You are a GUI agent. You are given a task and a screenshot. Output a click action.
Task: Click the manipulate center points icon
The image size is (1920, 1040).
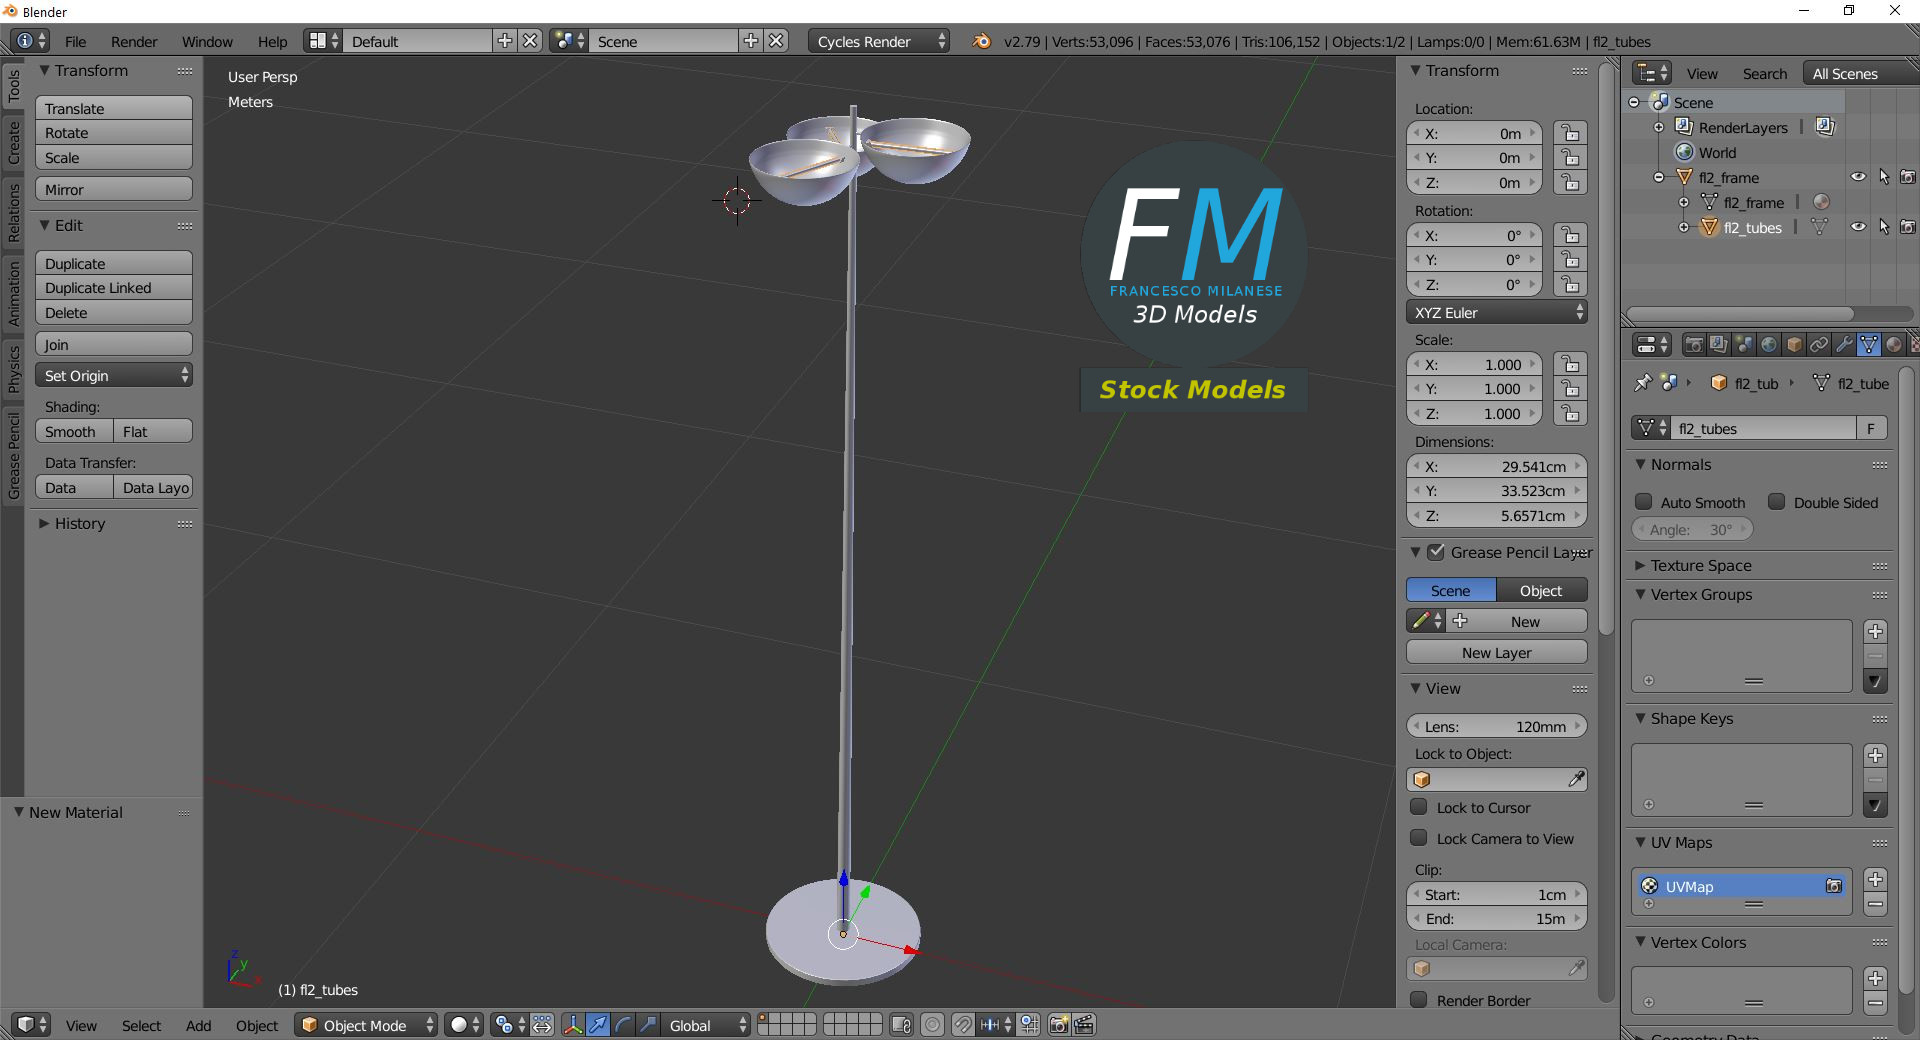[542, 1025]
